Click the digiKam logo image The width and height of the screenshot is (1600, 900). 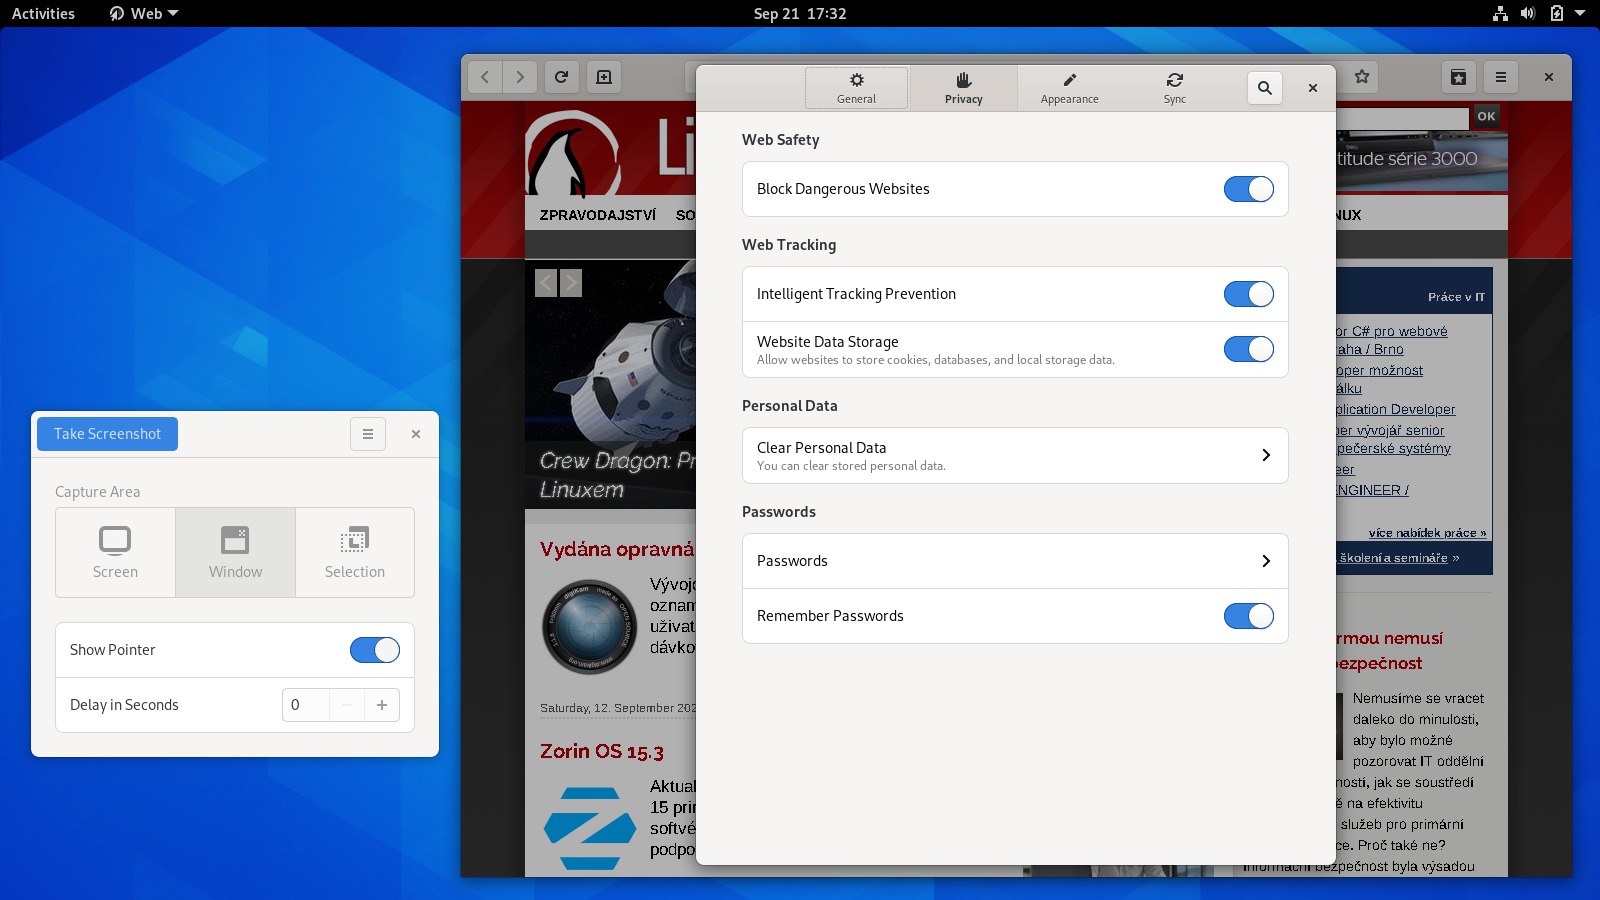point(590,627)
